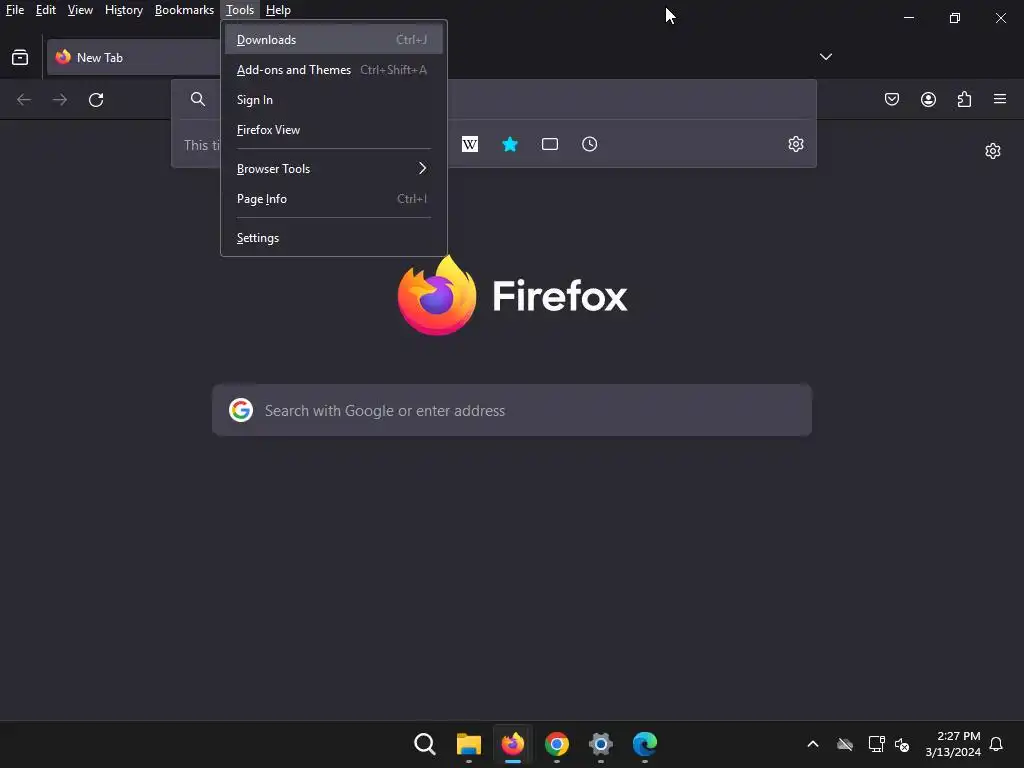
Task: Open the File menu
Action: (x=15, y=10)
